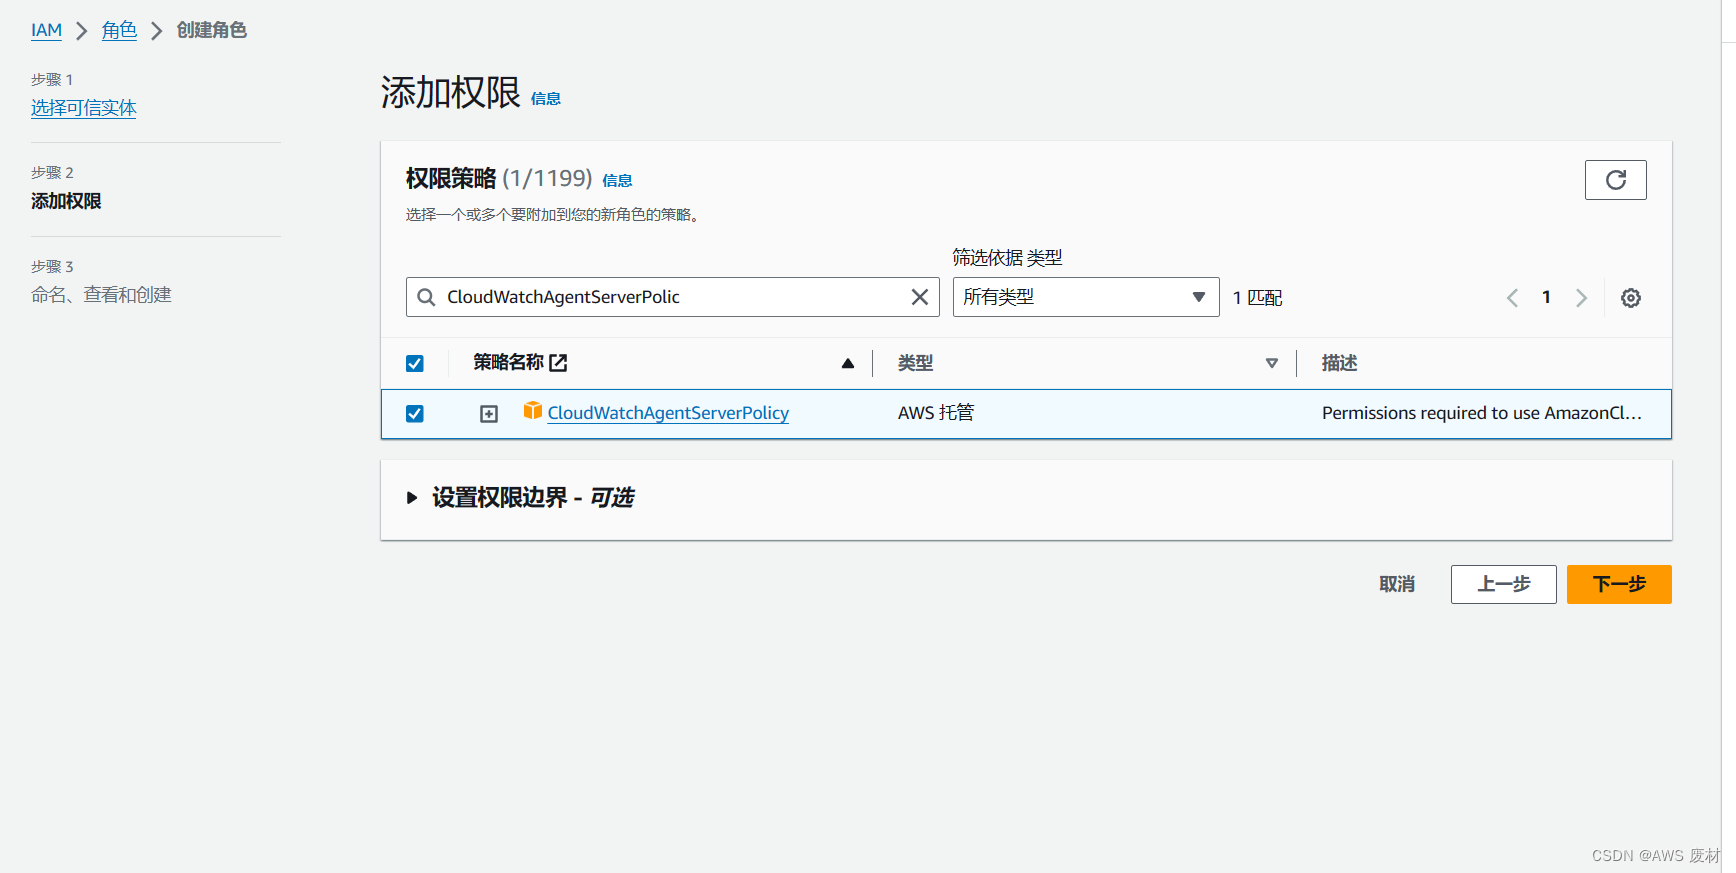Click the 取消 button
The width and height of the screenshot is (1736, 873).
pos(1397,584)
